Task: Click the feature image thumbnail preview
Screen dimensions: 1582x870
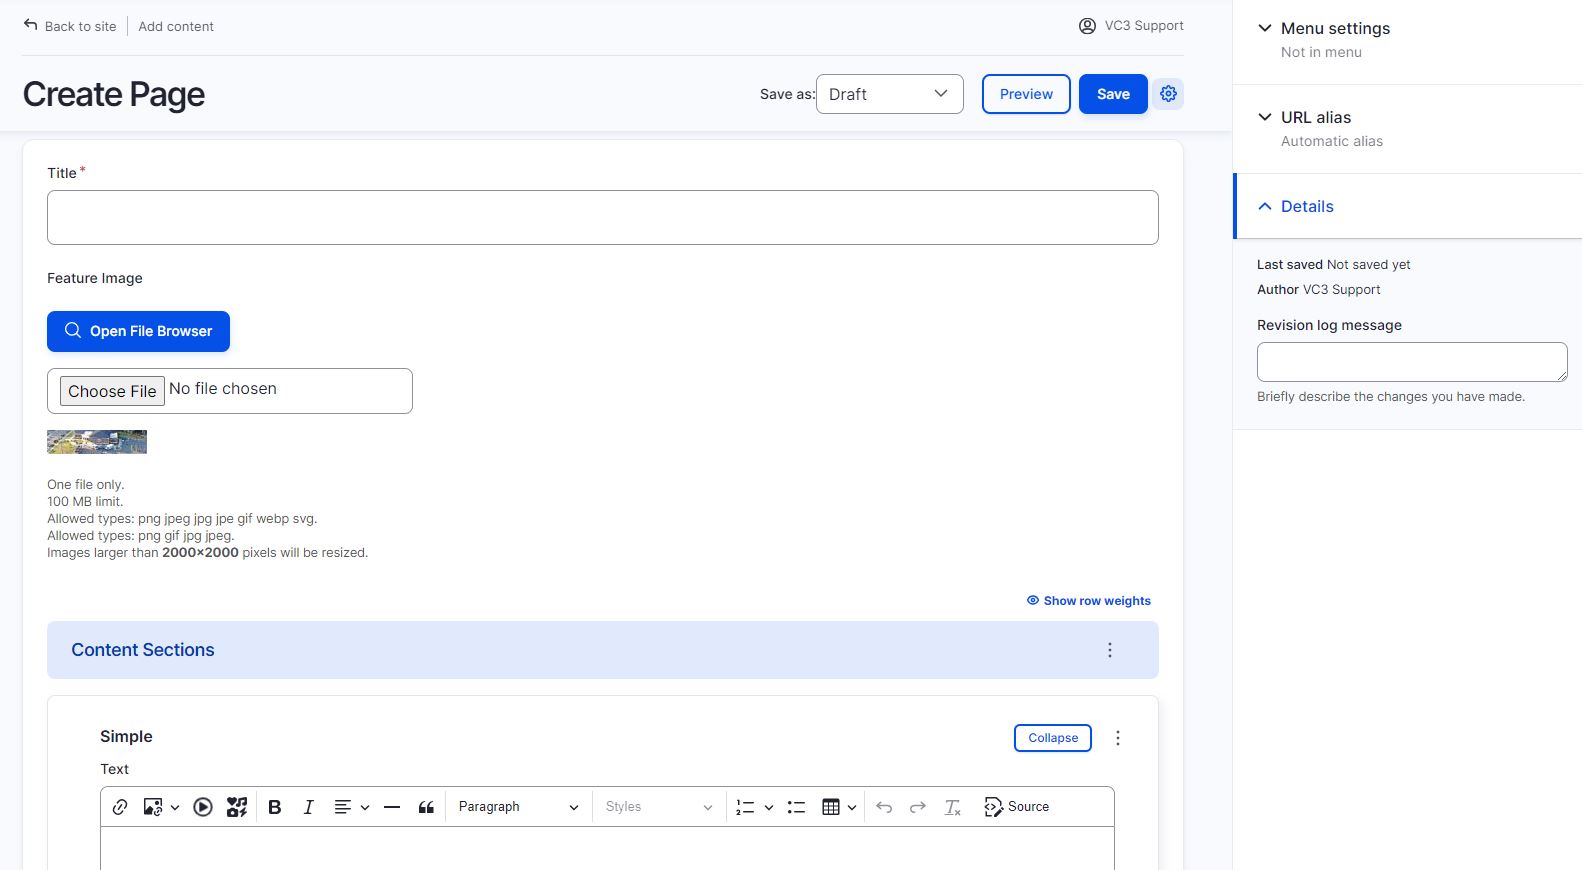Action: pos(97,442)
